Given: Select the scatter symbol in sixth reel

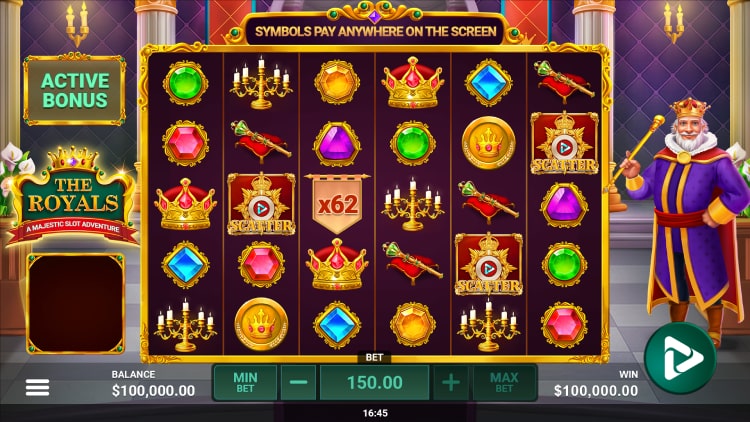Looking at the screenshot, I should pos(564,143).
